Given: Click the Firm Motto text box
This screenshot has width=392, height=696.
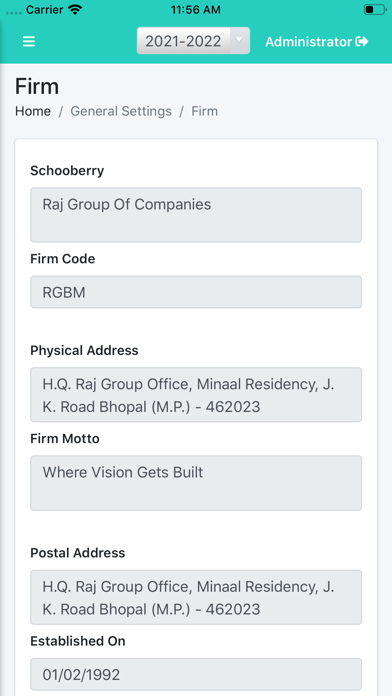Looking at the screenshot, I should tap(196, 483).
